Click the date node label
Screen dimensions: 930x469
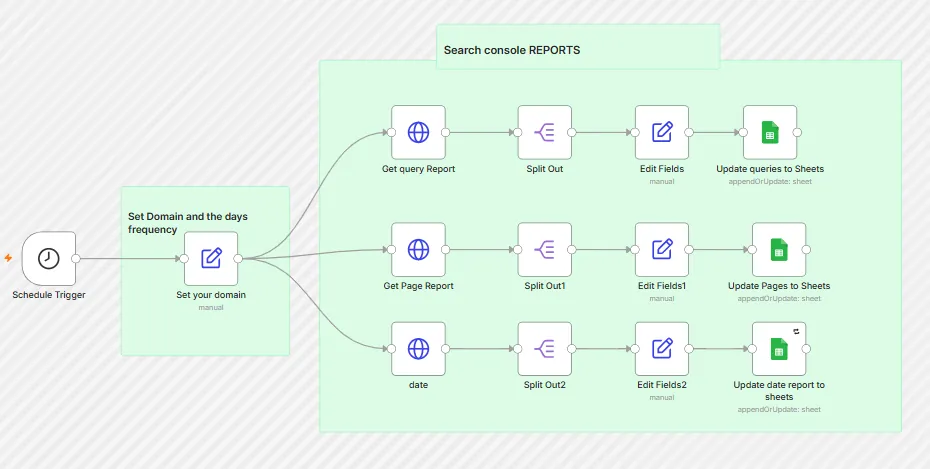click(x=418, y=385)
